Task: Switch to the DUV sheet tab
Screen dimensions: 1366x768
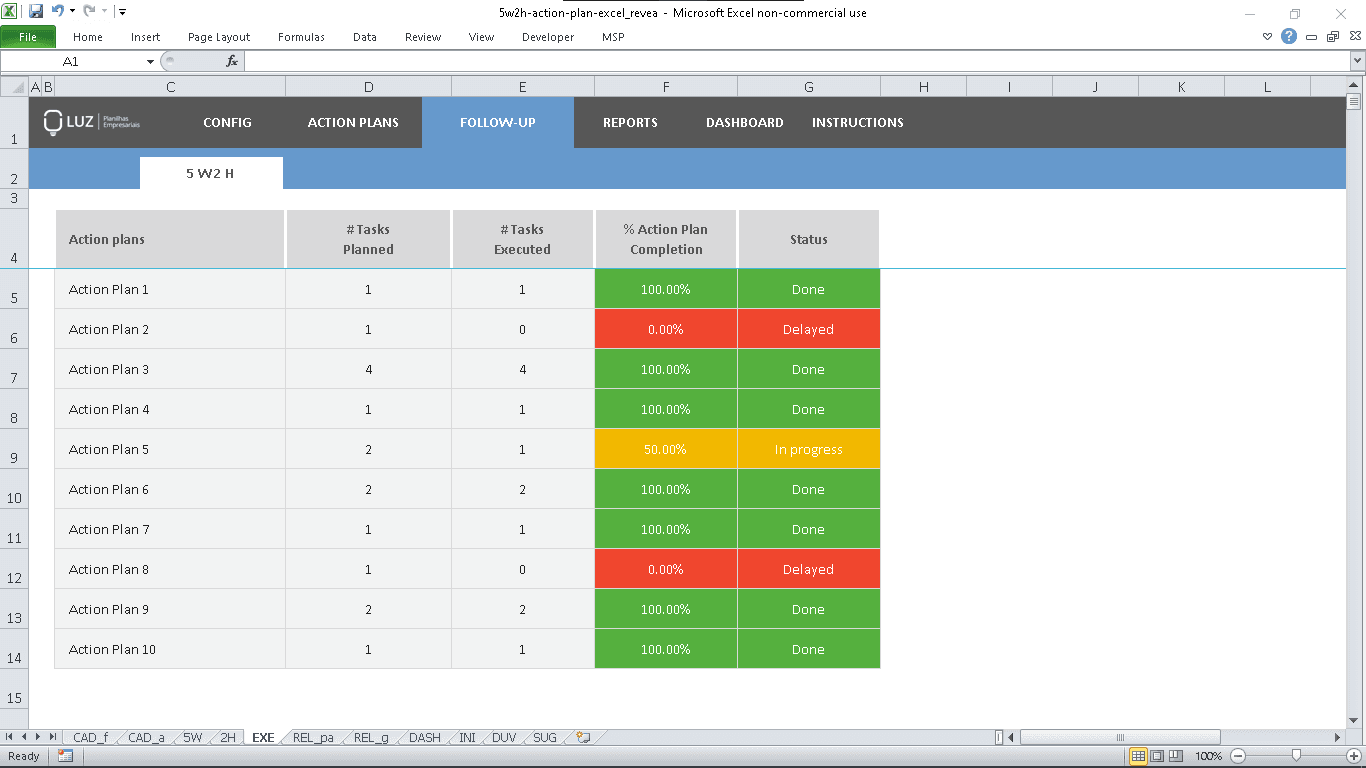Action: coord(504,737)
